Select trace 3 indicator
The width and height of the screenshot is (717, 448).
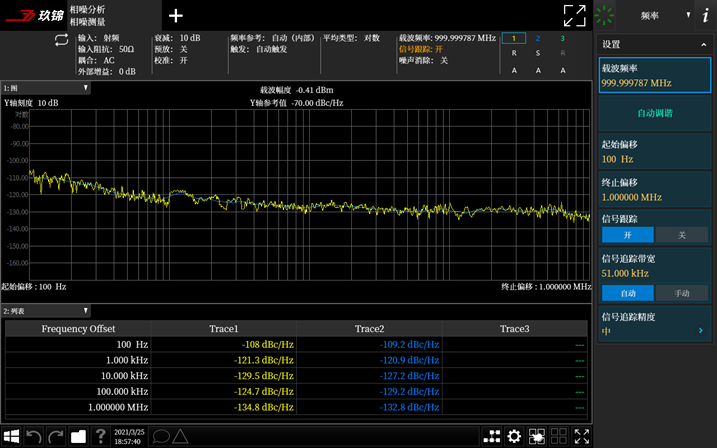pyautogui.click(x=562, y=38)
